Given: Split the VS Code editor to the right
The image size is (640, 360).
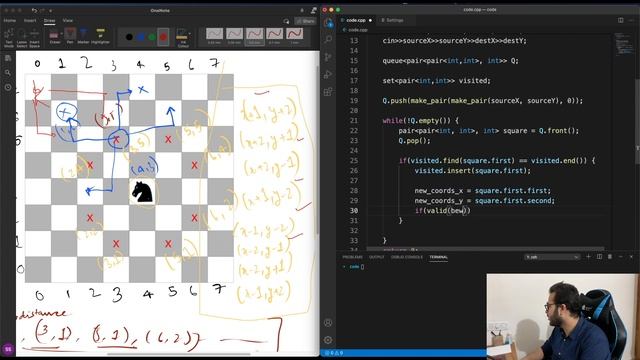Looking at the screenshot, I should 620,20.
